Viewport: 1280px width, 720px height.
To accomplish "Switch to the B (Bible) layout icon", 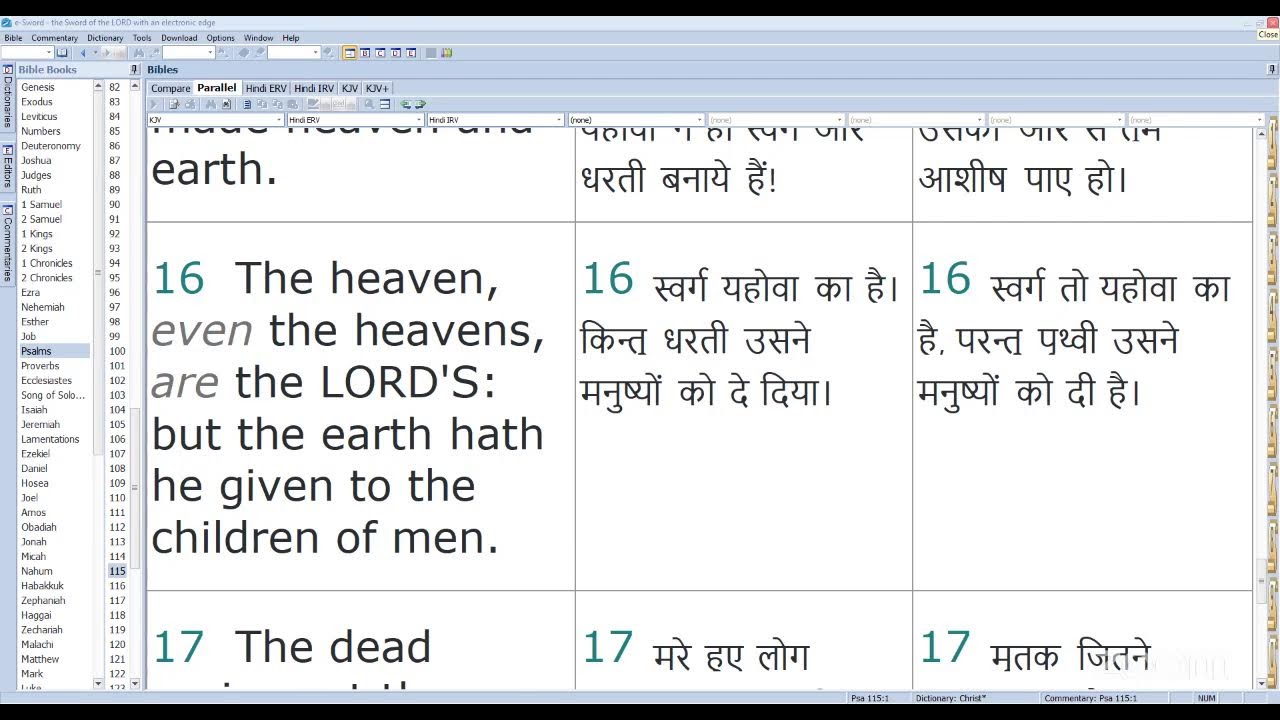I will coord(365,52).
